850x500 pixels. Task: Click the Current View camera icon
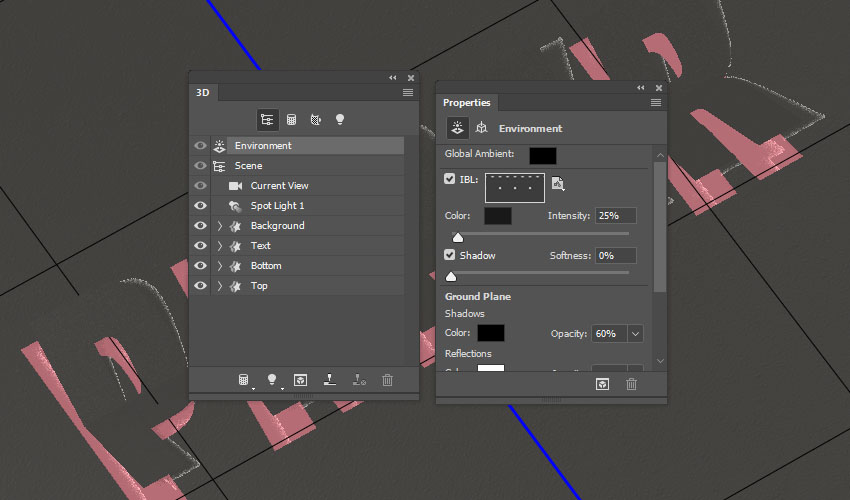(235, 186)
